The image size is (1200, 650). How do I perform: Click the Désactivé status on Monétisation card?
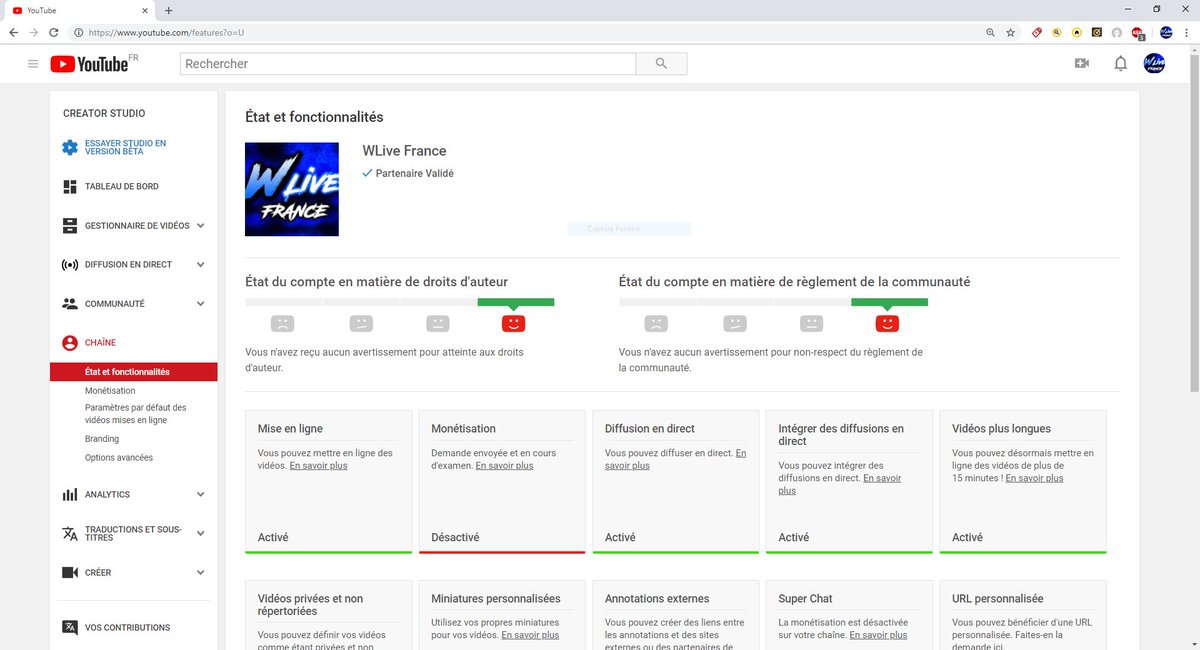point(455,538)
